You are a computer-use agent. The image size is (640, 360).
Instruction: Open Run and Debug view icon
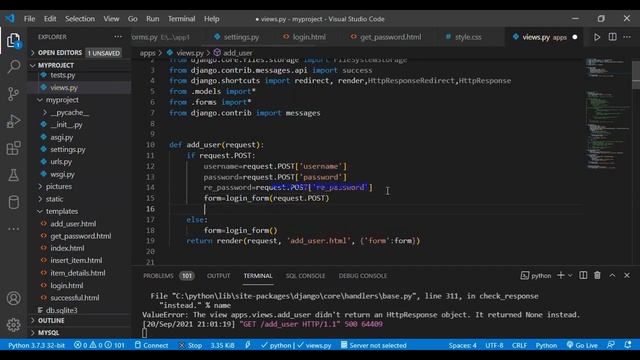point(13,121)
